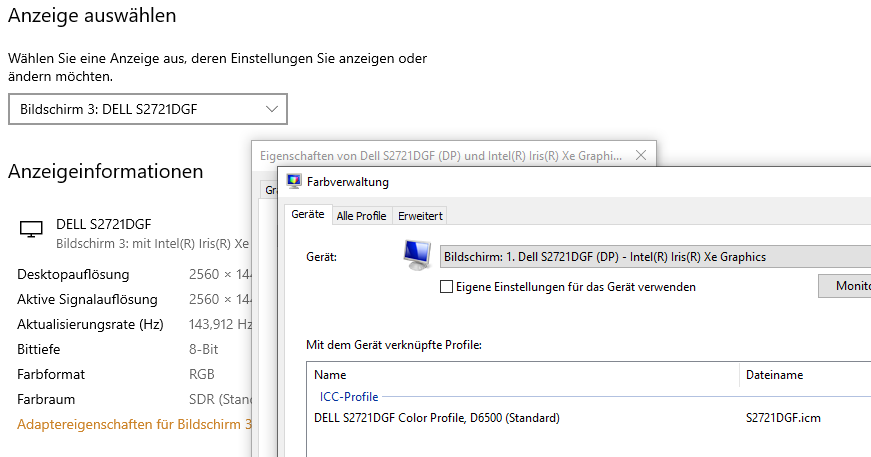Image resolution: width=871 pixels, height=457 pixels.
Task: Open the Gerät dropdown listing Dell S2721DGF (DP)
Action: click(655, 257)
